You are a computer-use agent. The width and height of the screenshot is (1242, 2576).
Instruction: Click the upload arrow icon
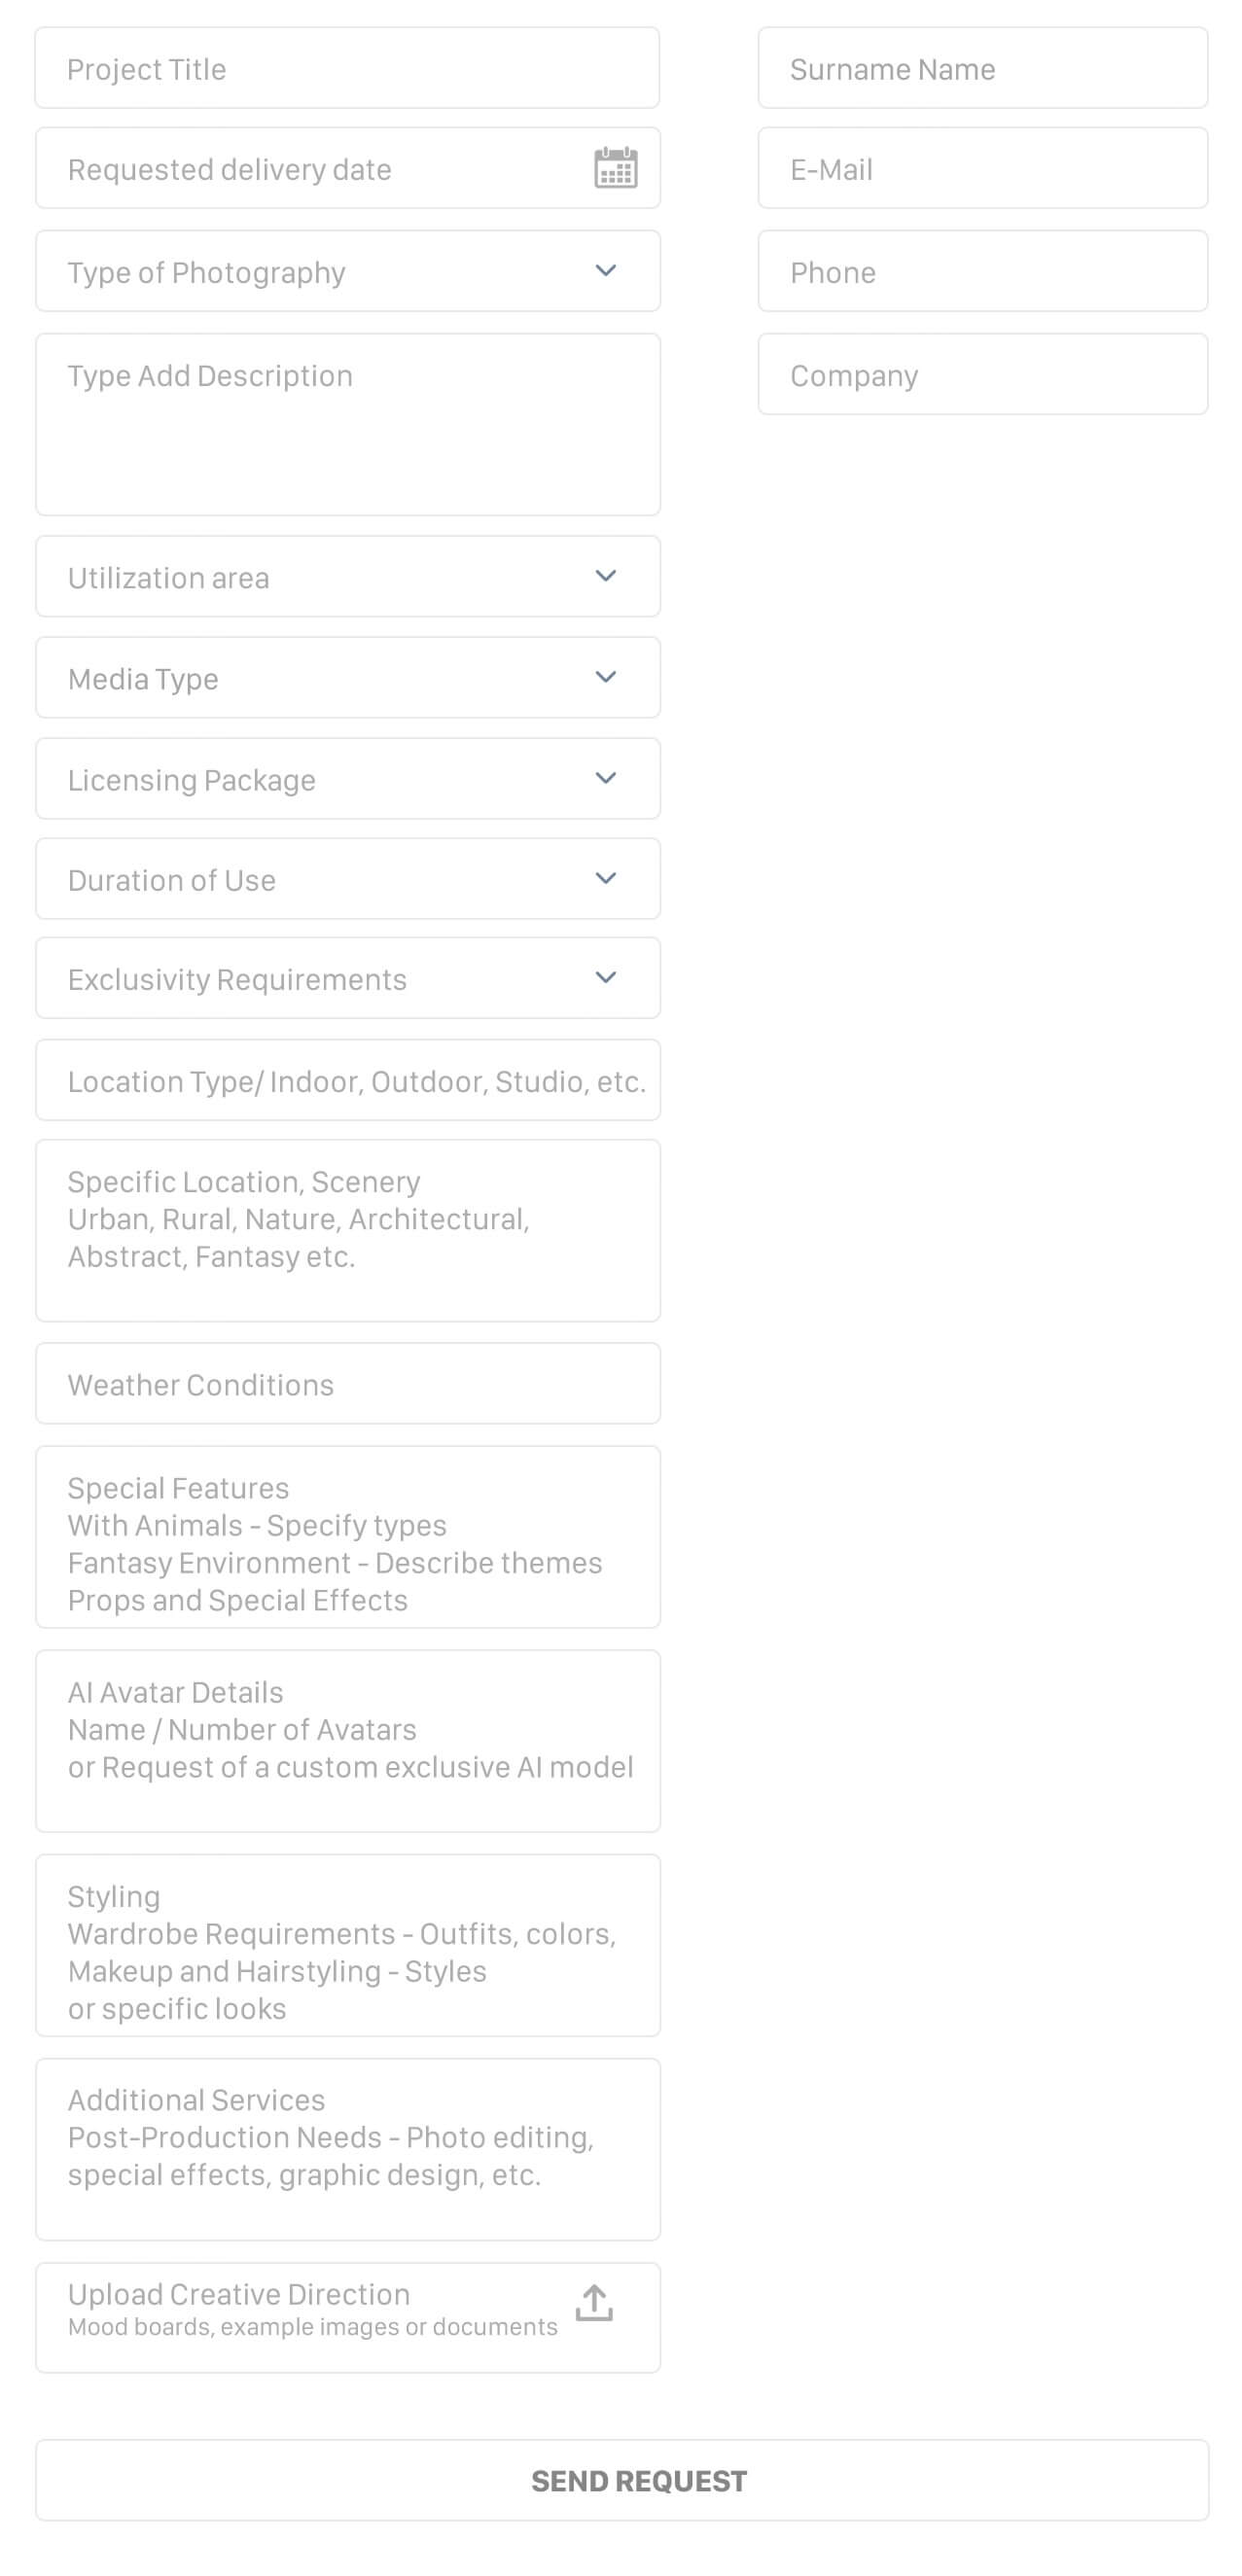tap(594, 2303)
